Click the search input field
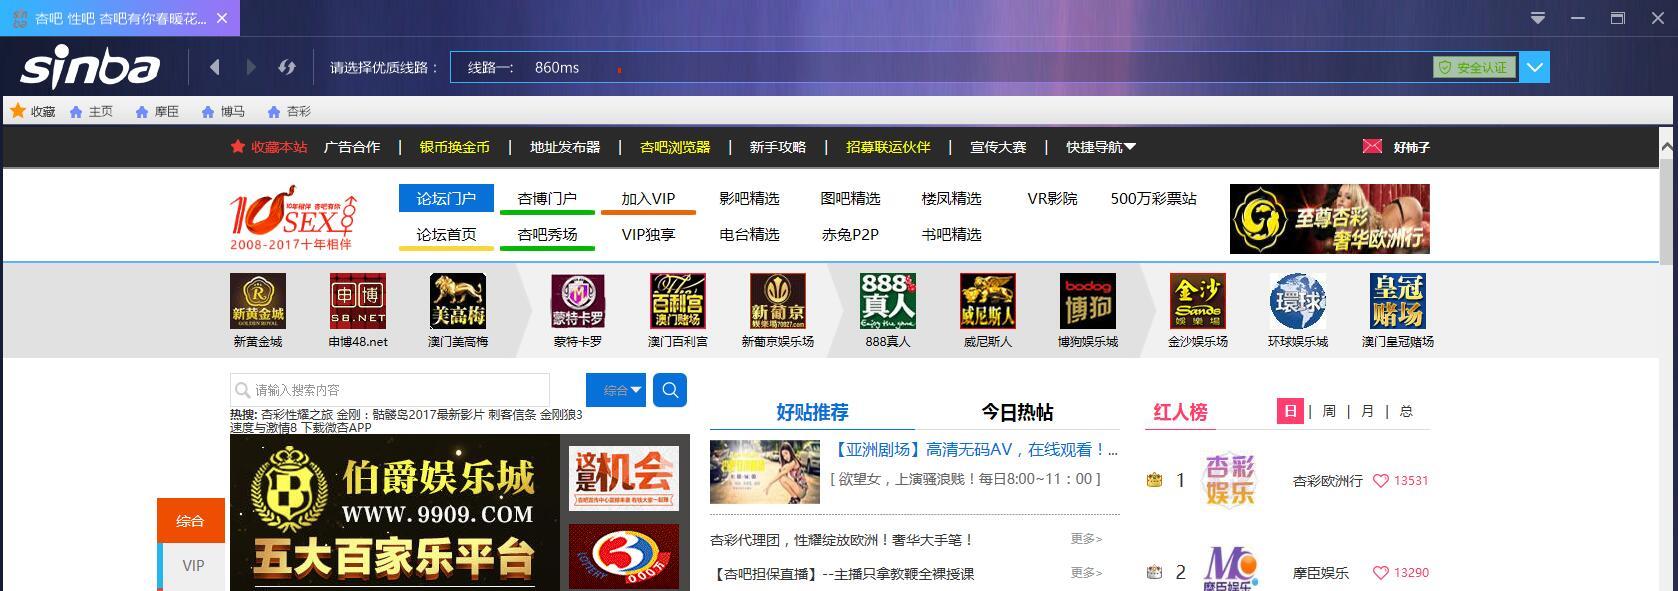The height and width of the screenshot is (591, 1678). tap(390, 390)
